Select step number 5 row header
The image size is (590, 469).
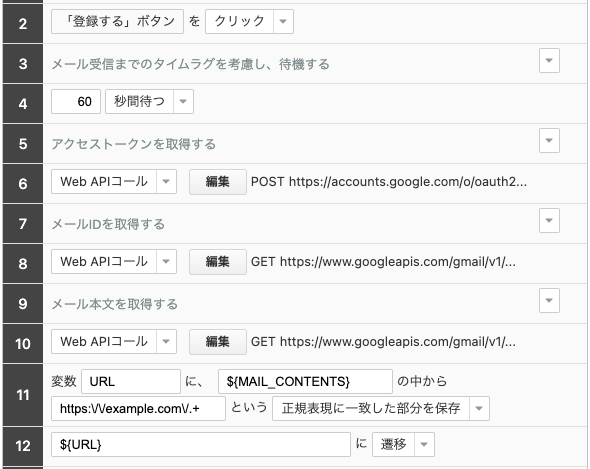[x=23, y=144]
